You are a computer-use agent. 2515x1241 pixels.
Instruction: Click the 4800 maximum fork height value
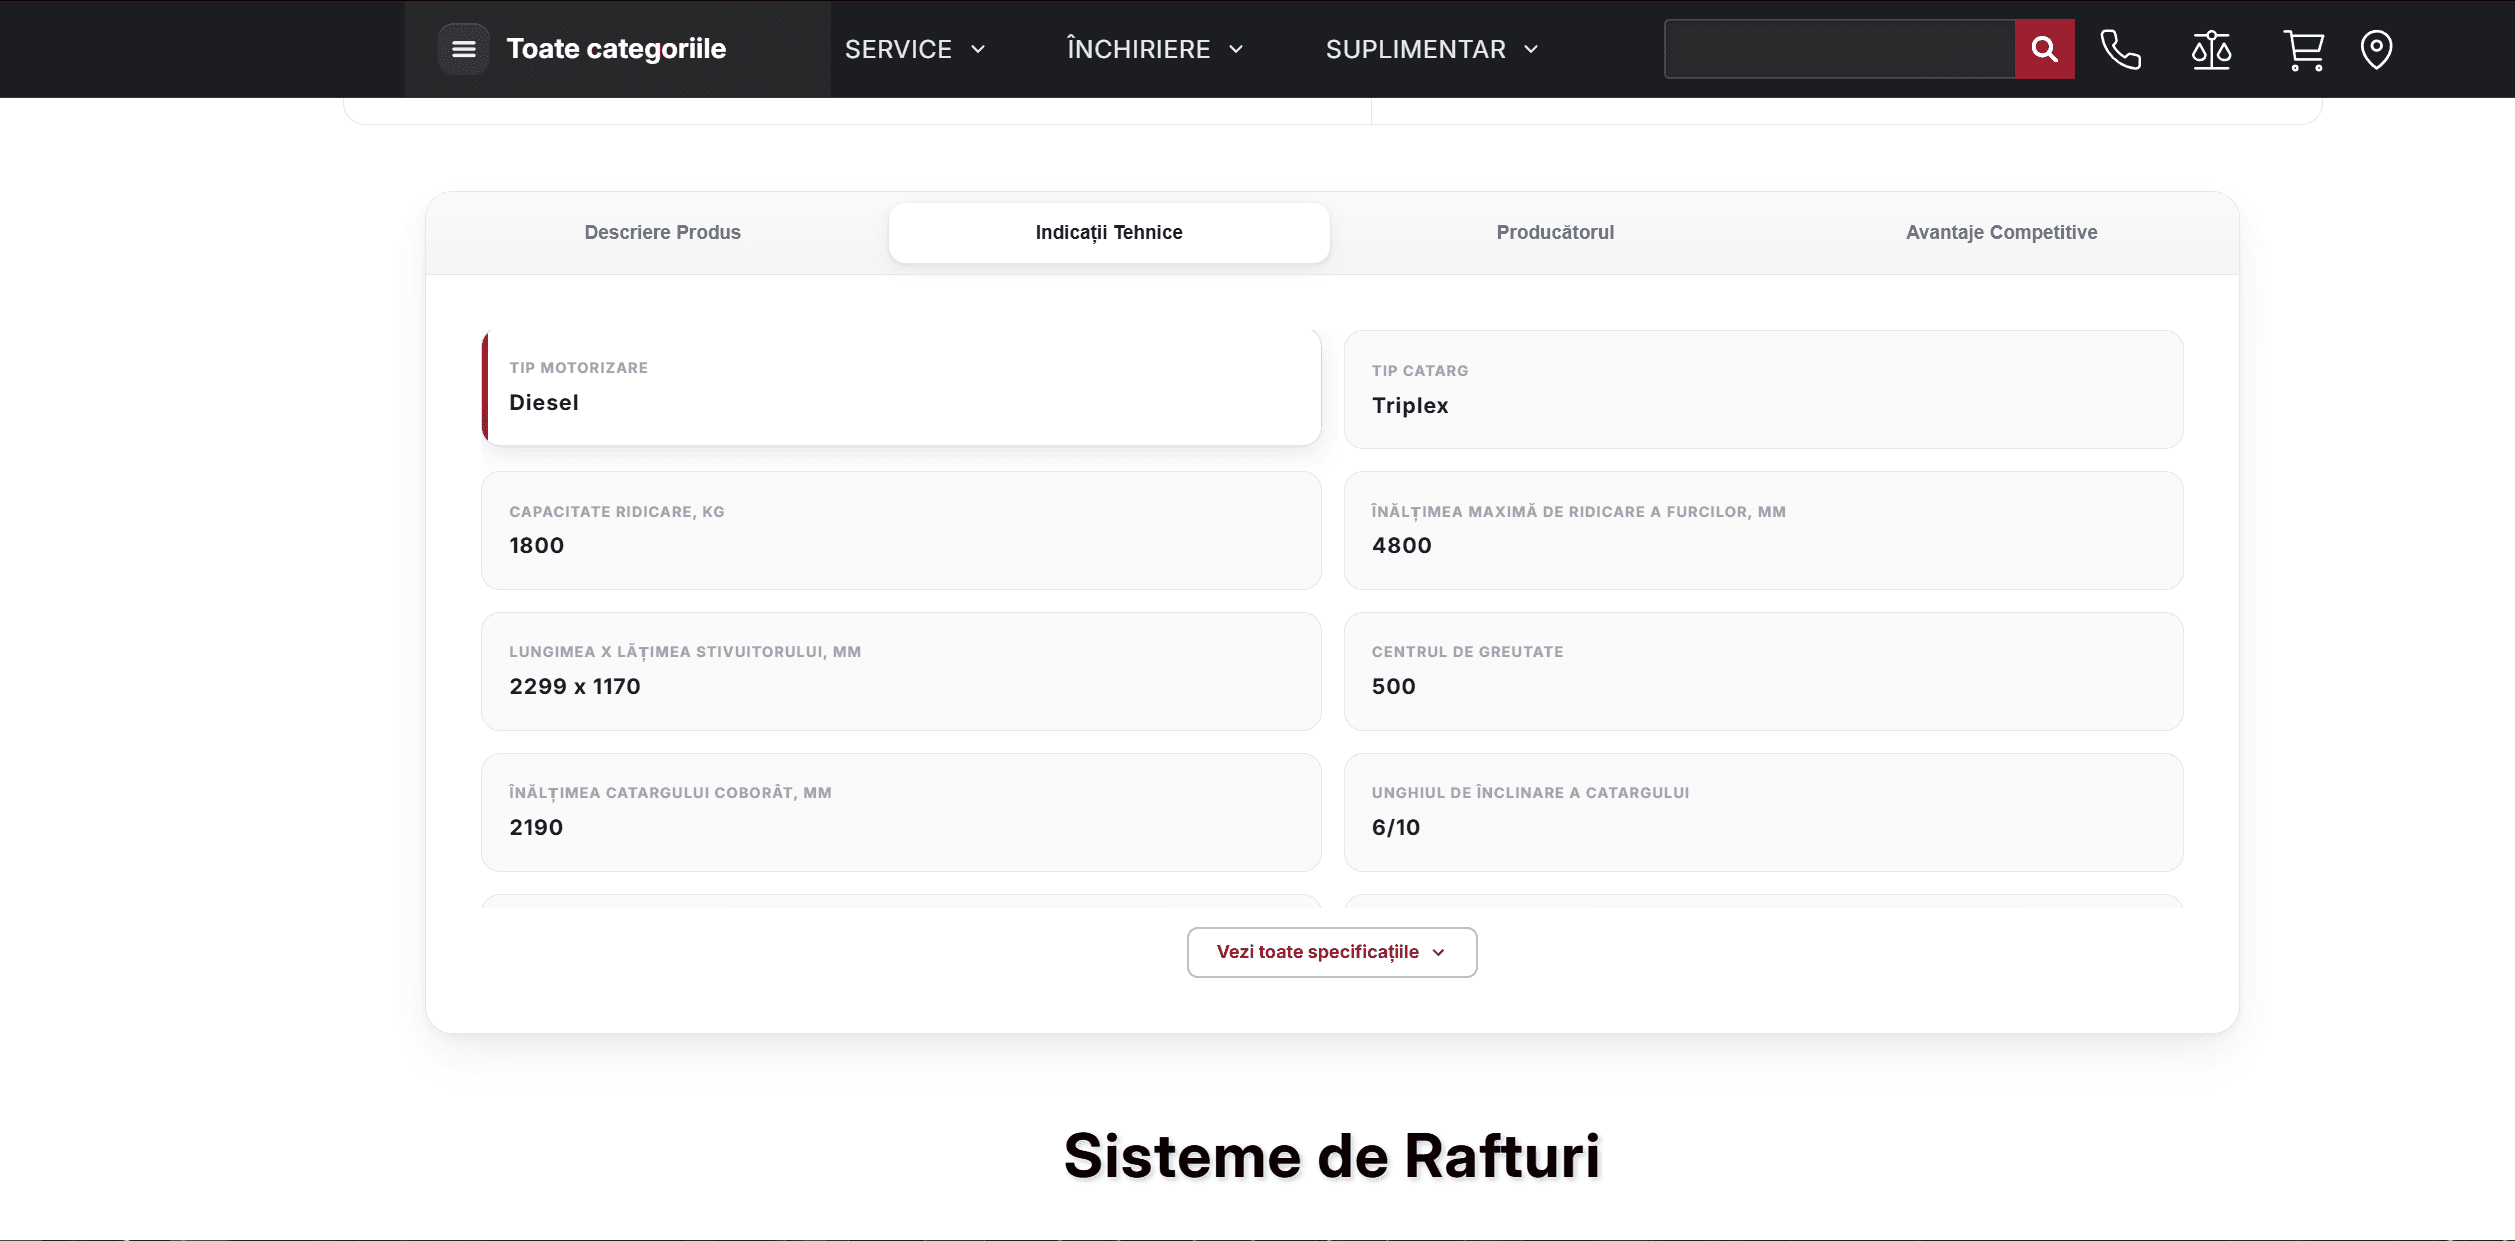point(1401,545)
